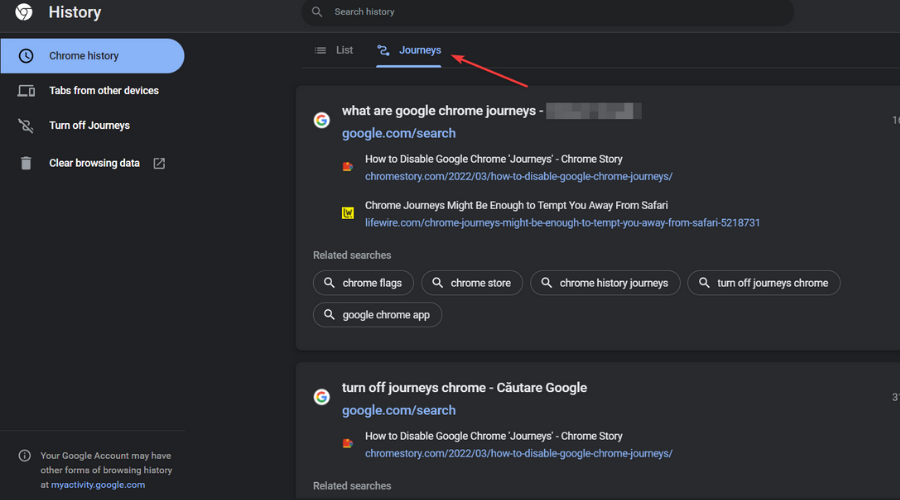Open the 'turn off journeys chrome - Căutare Google' title
Screen dimensions: 900x500
[x=464, y=387]
